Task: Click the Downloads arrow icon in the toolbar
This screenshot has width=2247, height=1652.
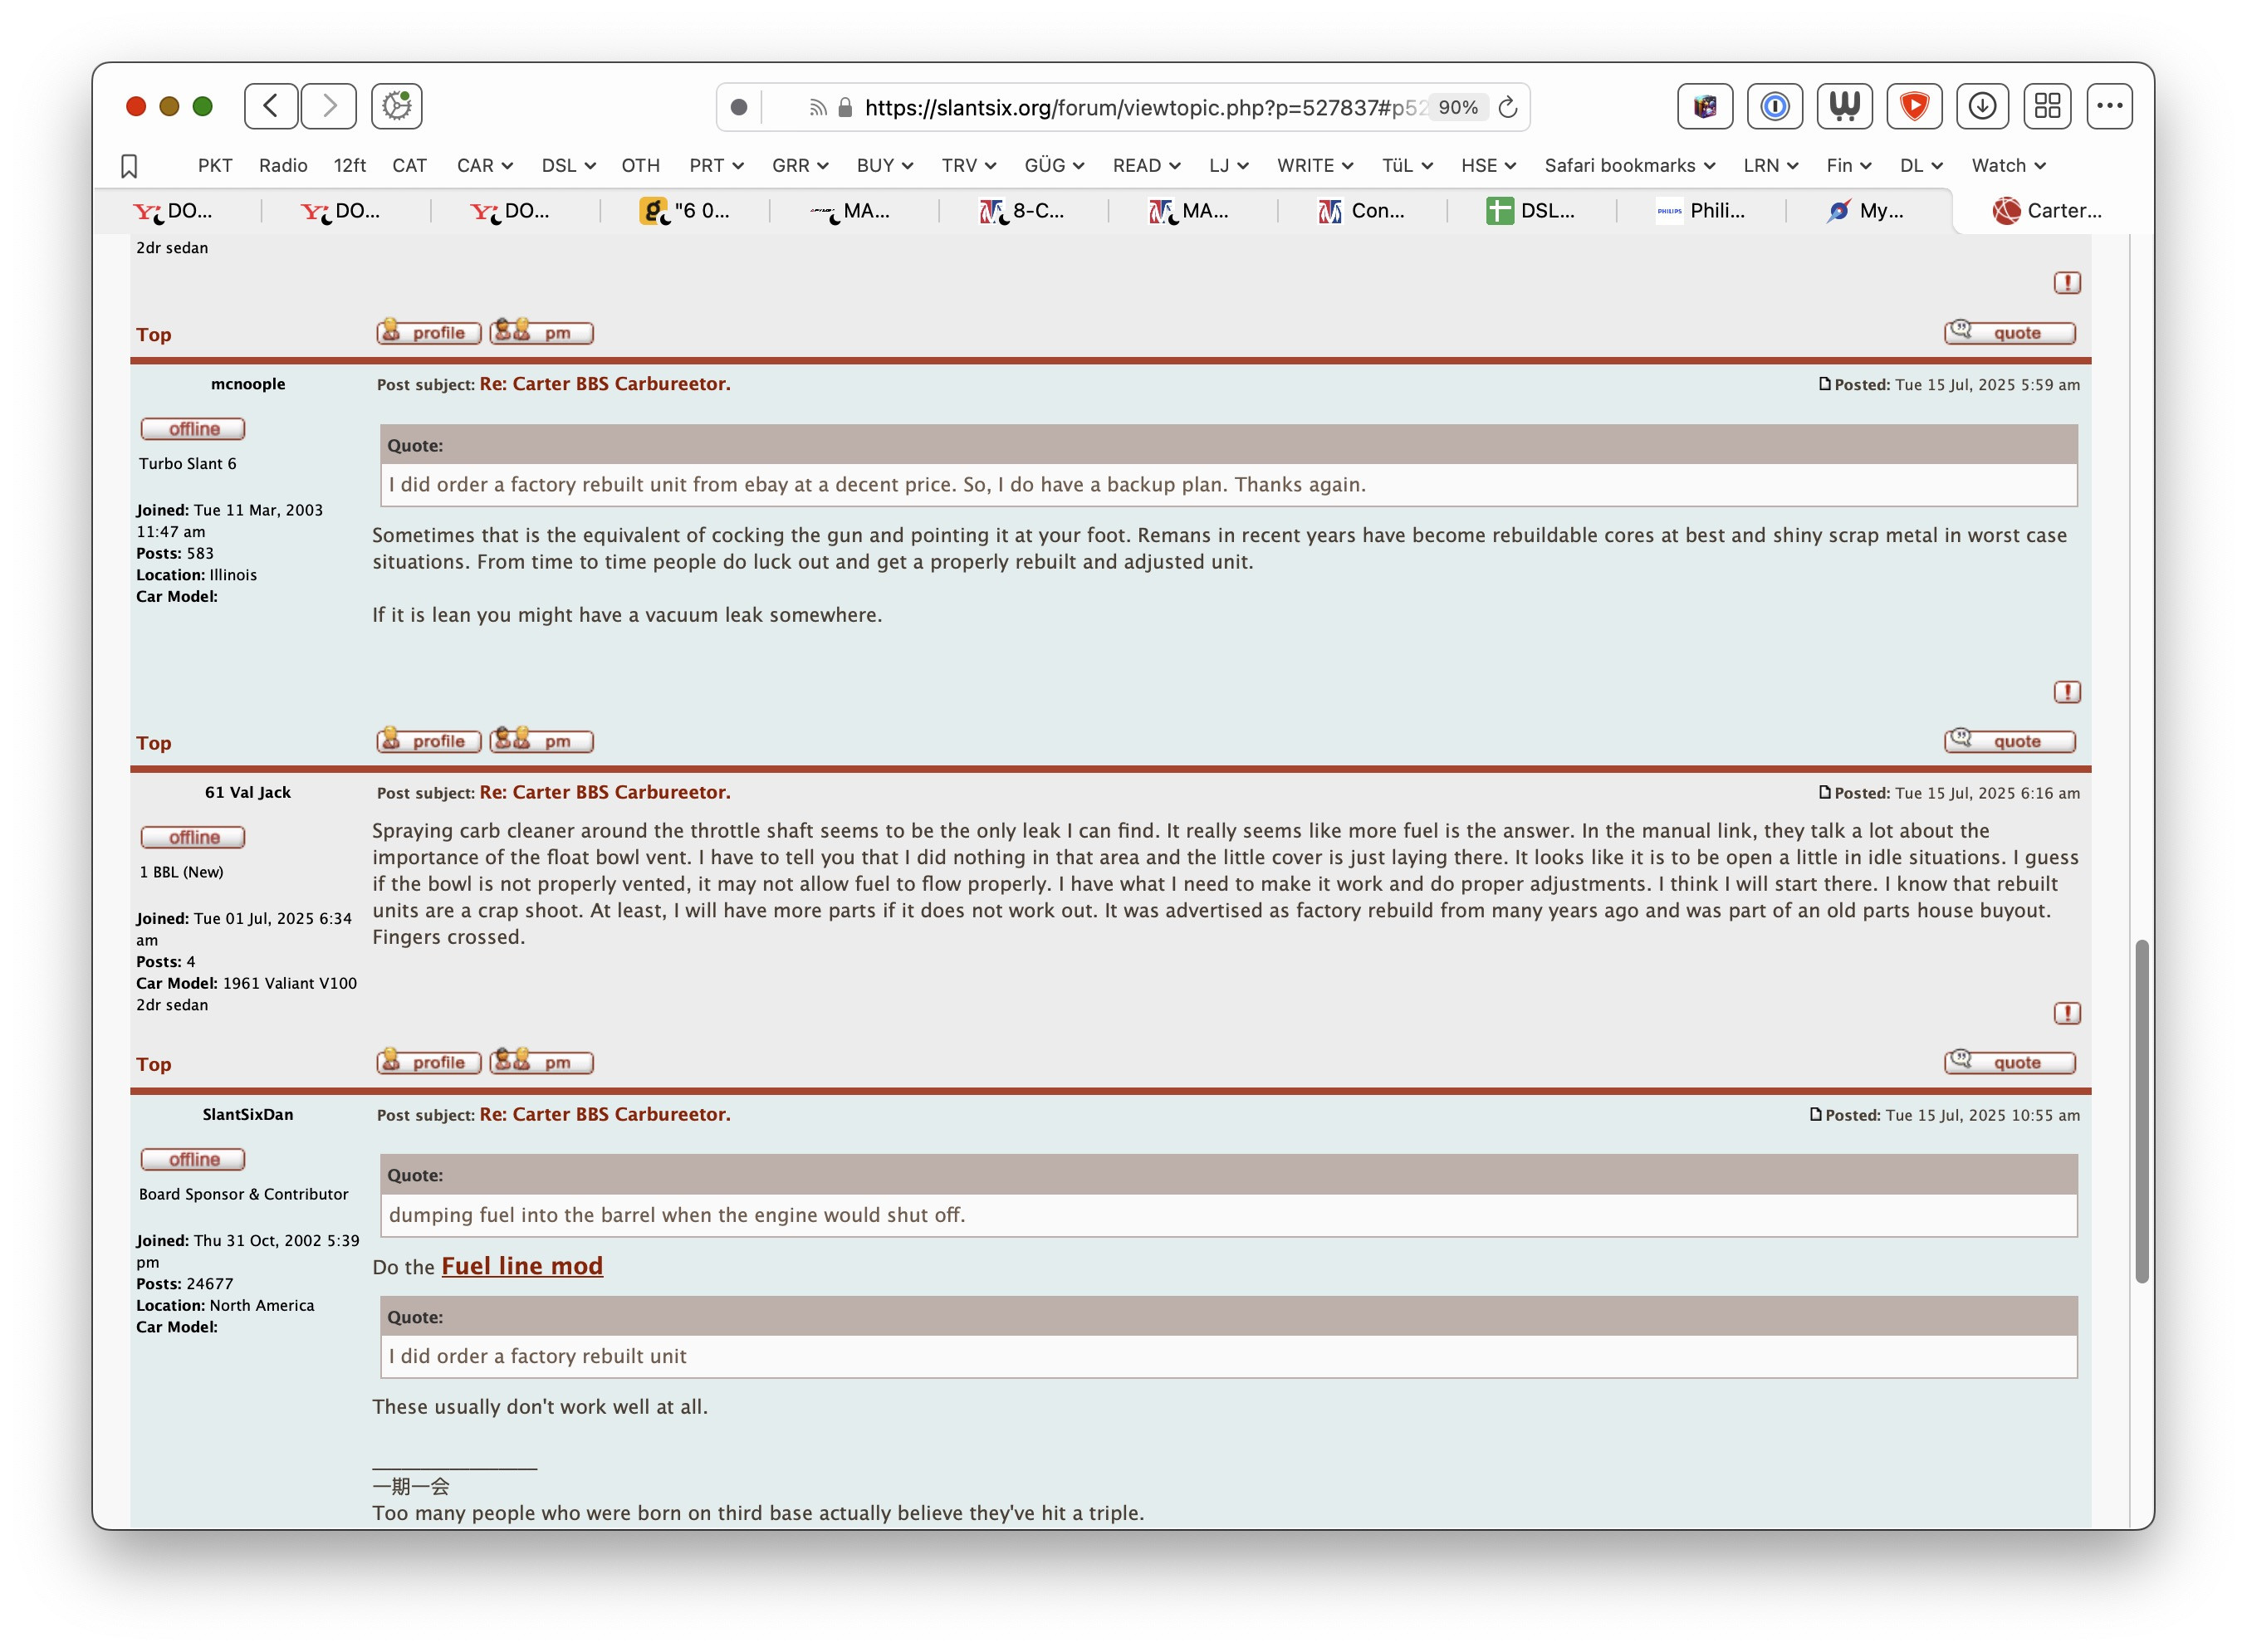Action: [x=1983, y=106]
